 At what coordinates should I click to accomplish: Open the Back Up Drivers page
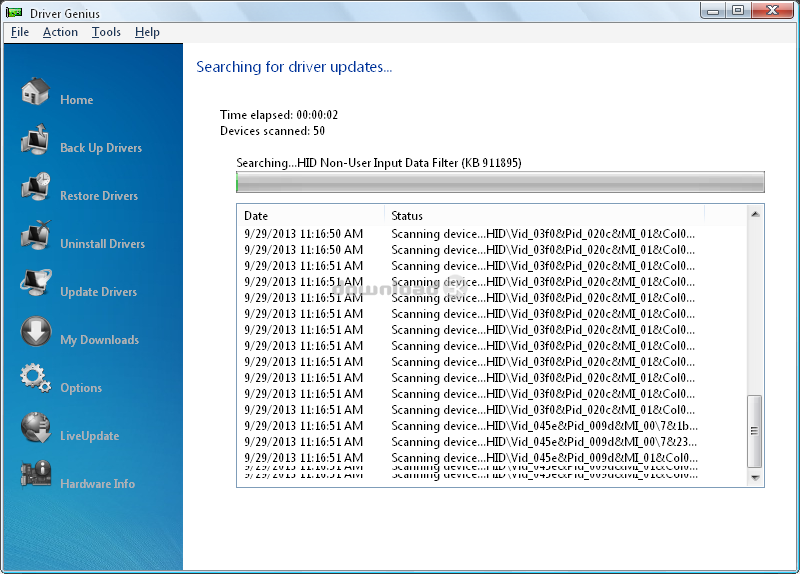pyautogui.click(x=101, y=148)
